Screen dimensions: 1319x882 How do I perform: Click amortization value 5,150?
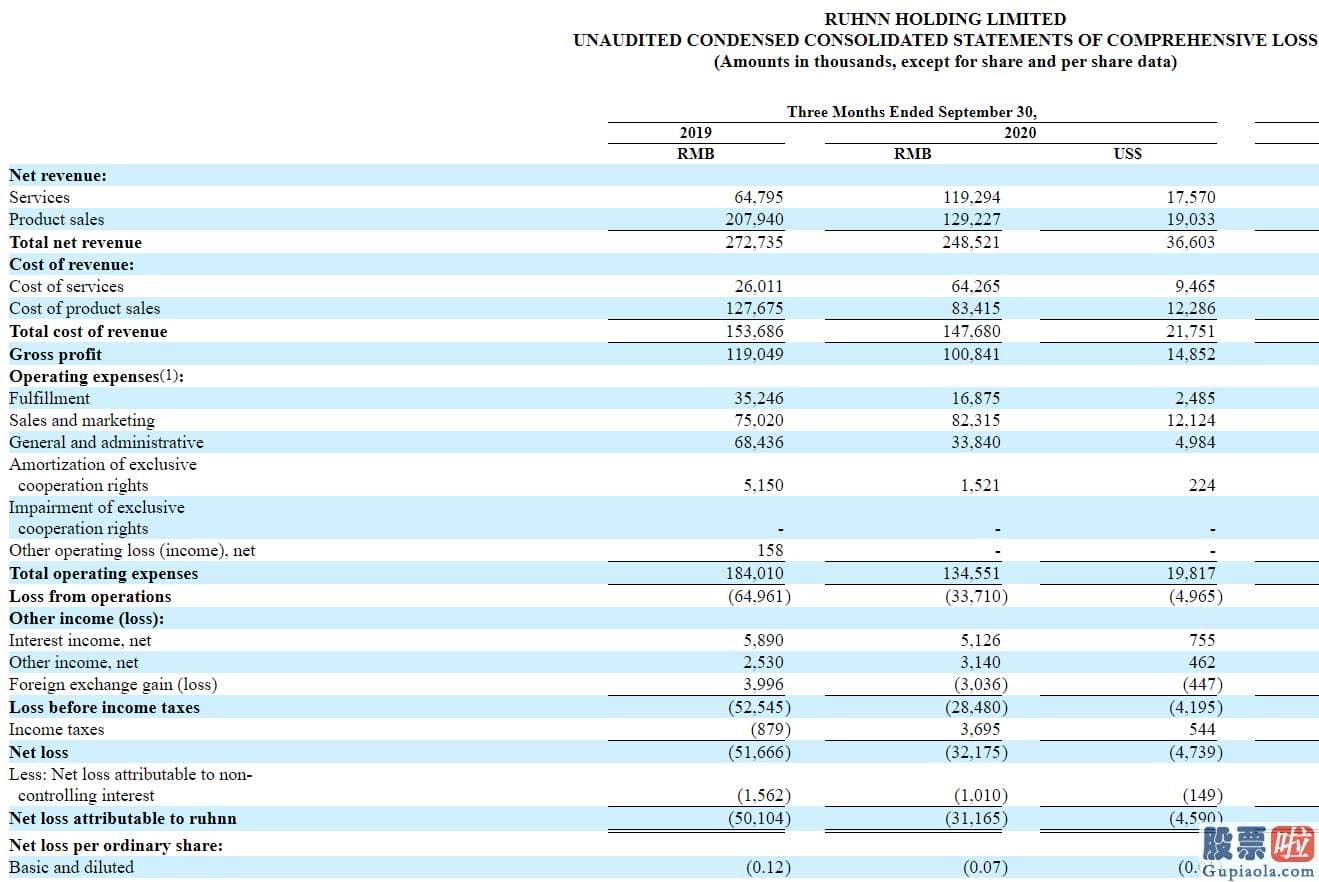[764, 486]
